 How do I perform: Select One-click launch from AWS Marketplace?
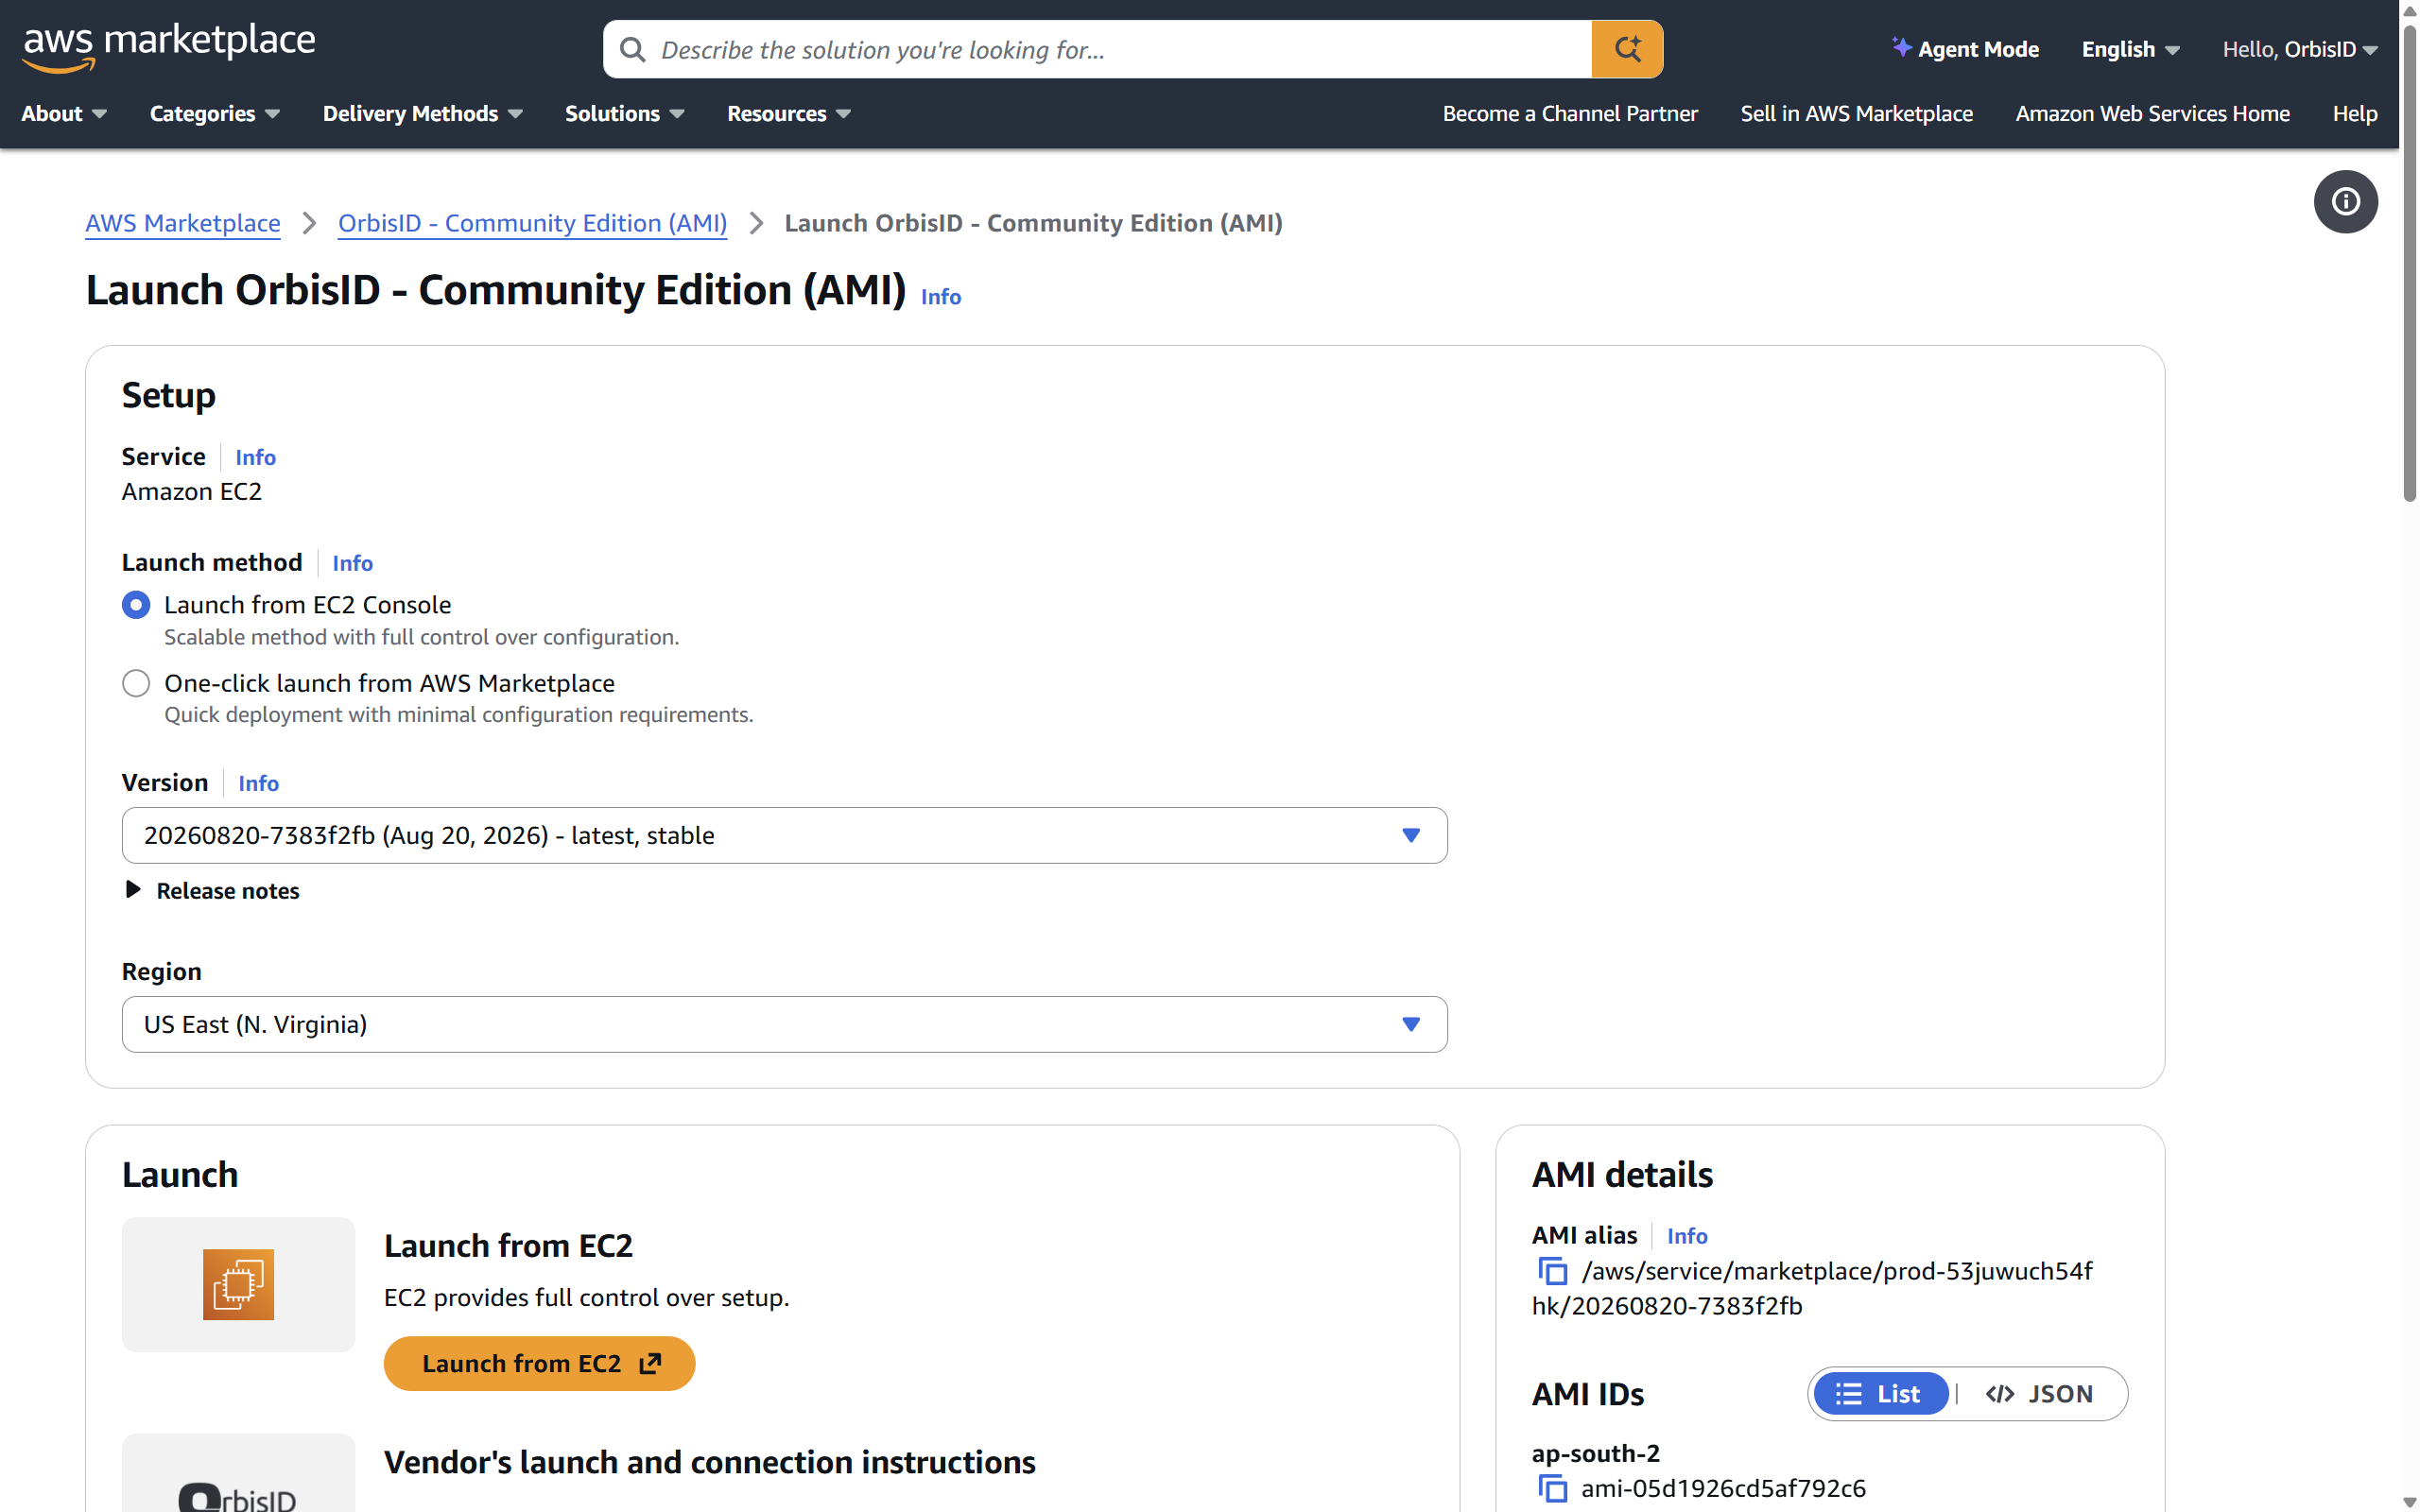[136, 683]
